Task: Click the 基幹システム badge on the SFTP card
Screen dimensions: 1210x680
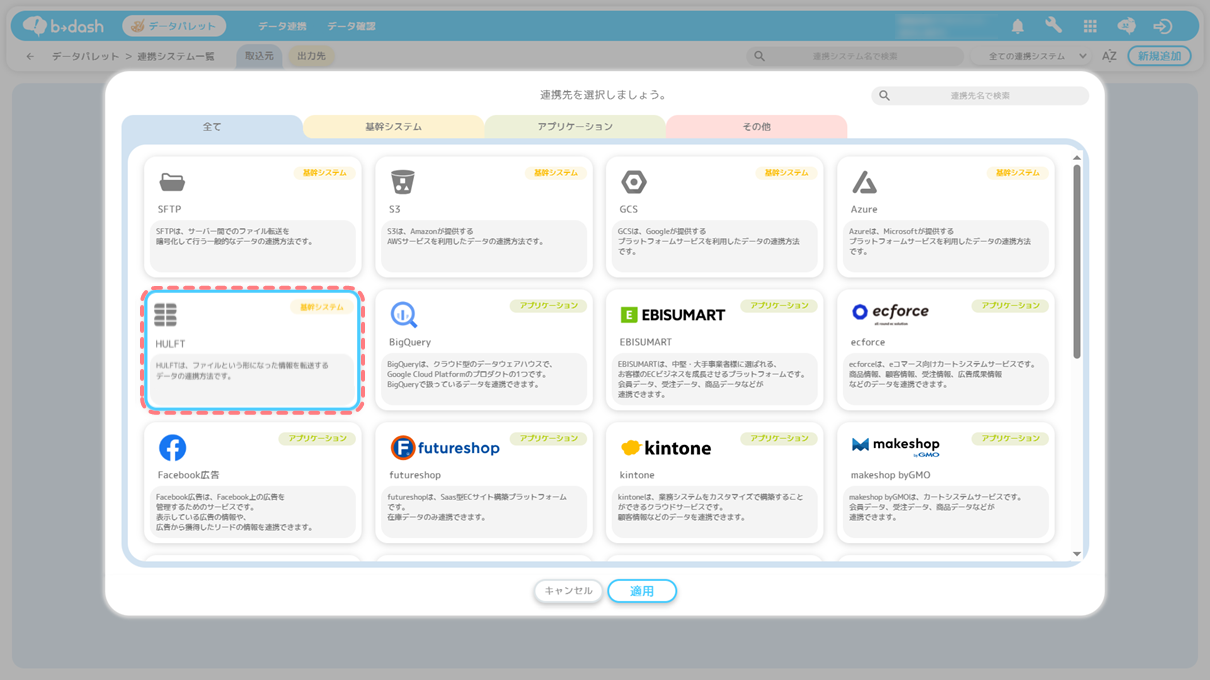Action: coord(324,173)
